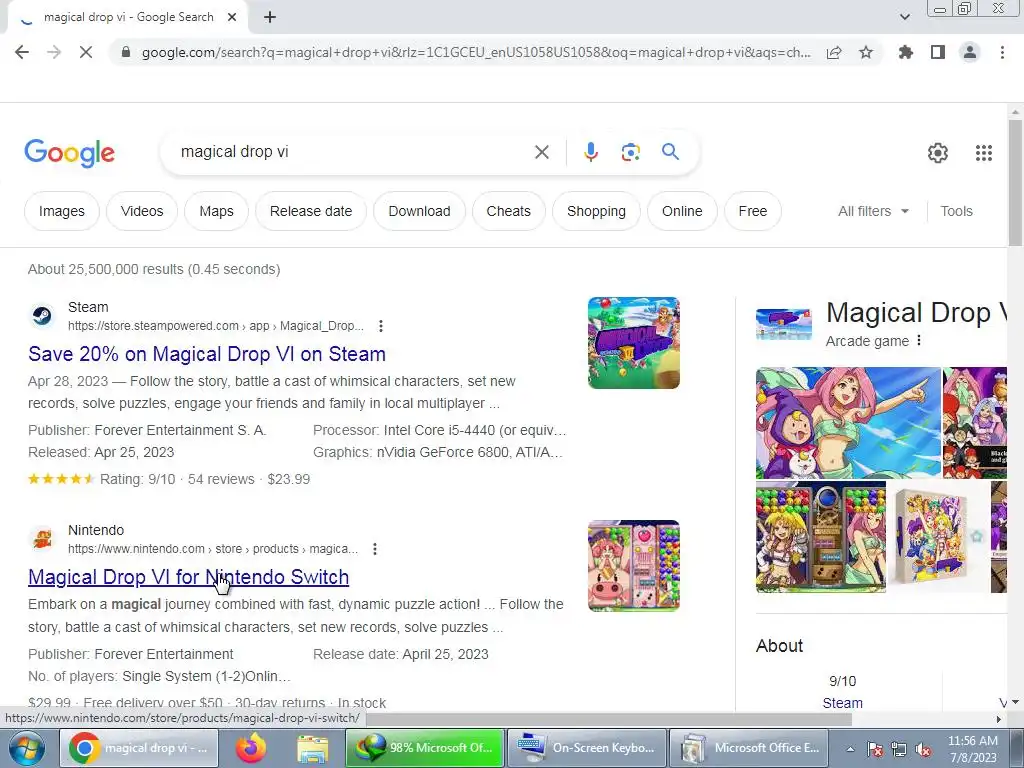
Task: Click horizontal scrollbar right arrow
Action: pos(999,719)
